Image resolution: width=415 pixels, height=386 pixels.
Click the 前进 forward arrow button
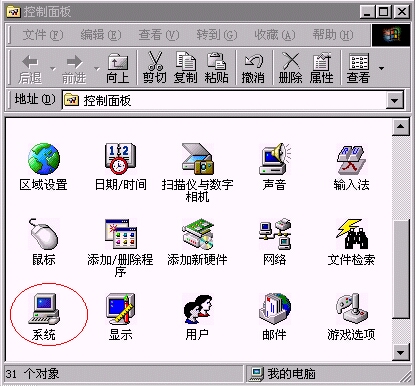74,69
